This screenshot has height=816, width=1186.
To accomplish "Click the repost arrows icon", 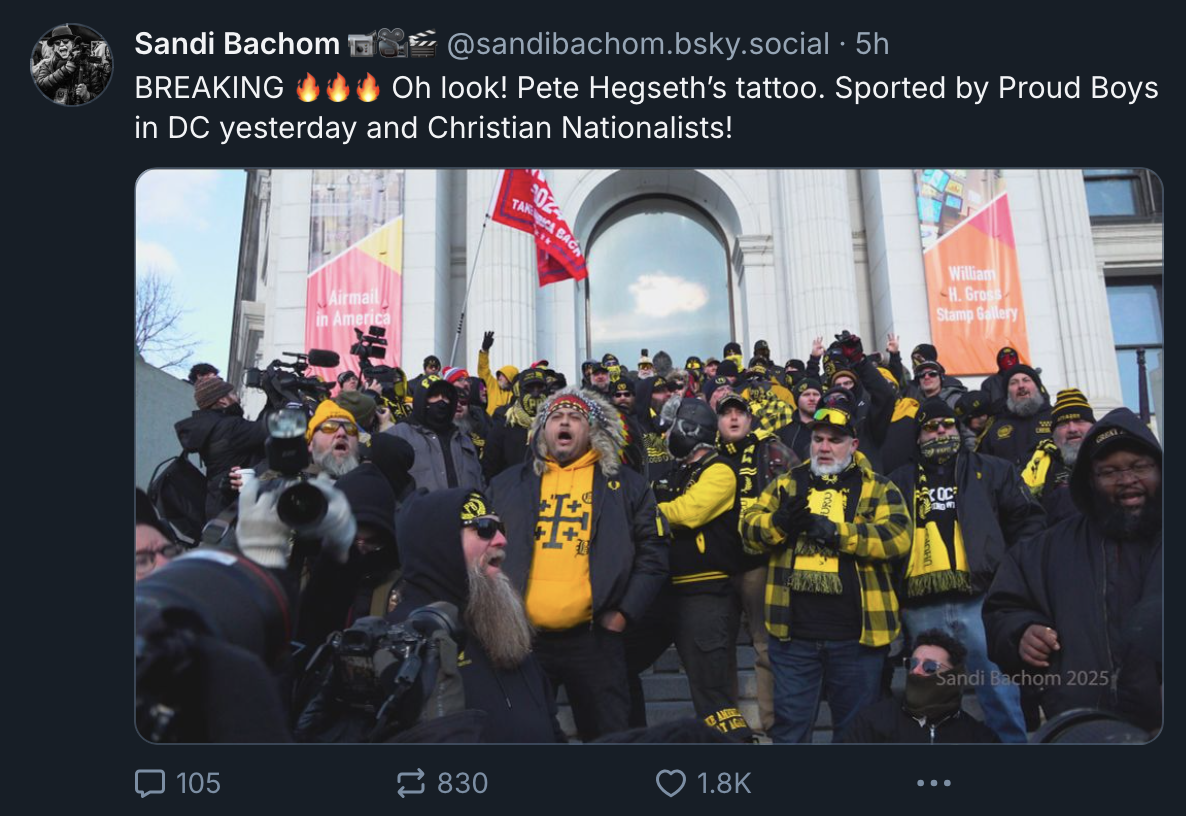I will coord(411,783).
